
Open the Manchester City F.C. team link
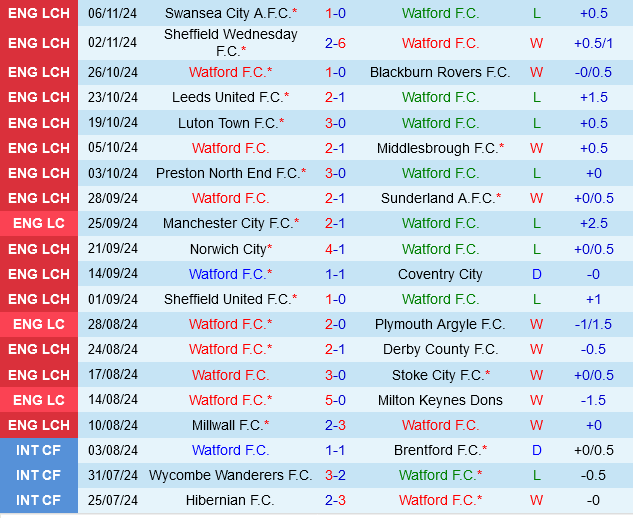coord(227,223)
